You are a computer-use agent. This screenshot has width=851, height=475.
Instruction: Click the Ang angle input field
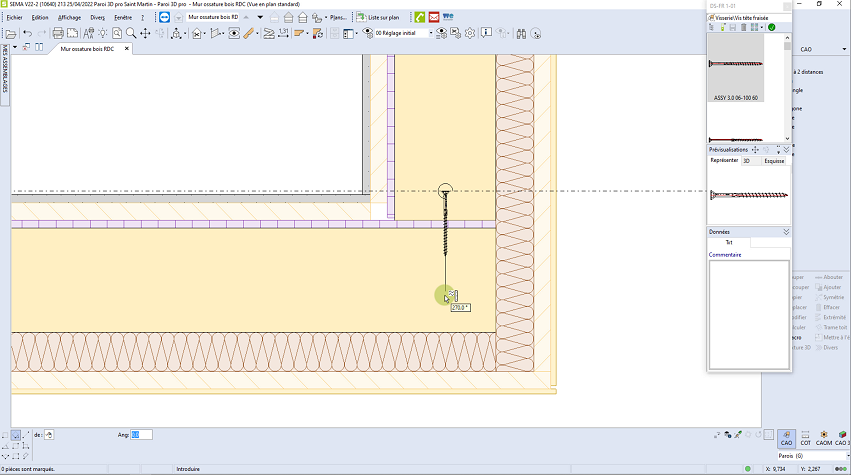[x=142, y=435]
